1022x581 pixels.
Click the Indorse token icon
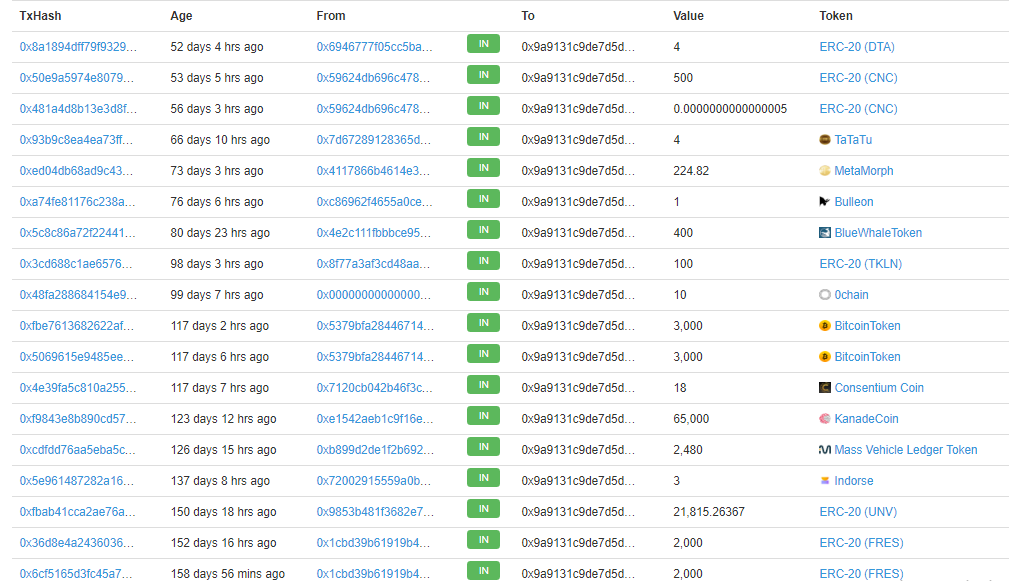coord(825,481)
